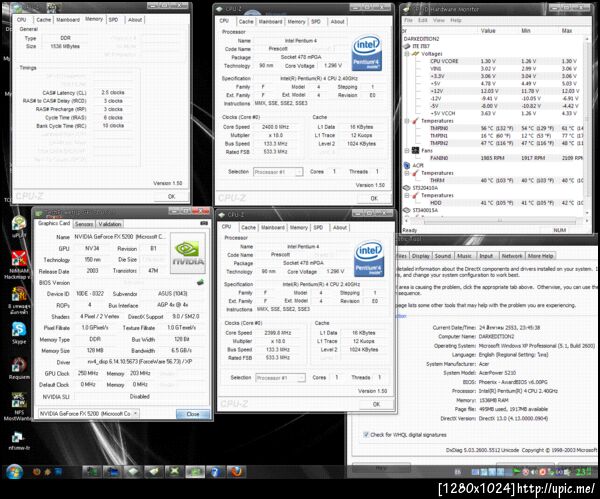Click the ST340015A drive icon in HWMonitor
Viewport: 600px width, 499px height.
click(x=407, y=210)
